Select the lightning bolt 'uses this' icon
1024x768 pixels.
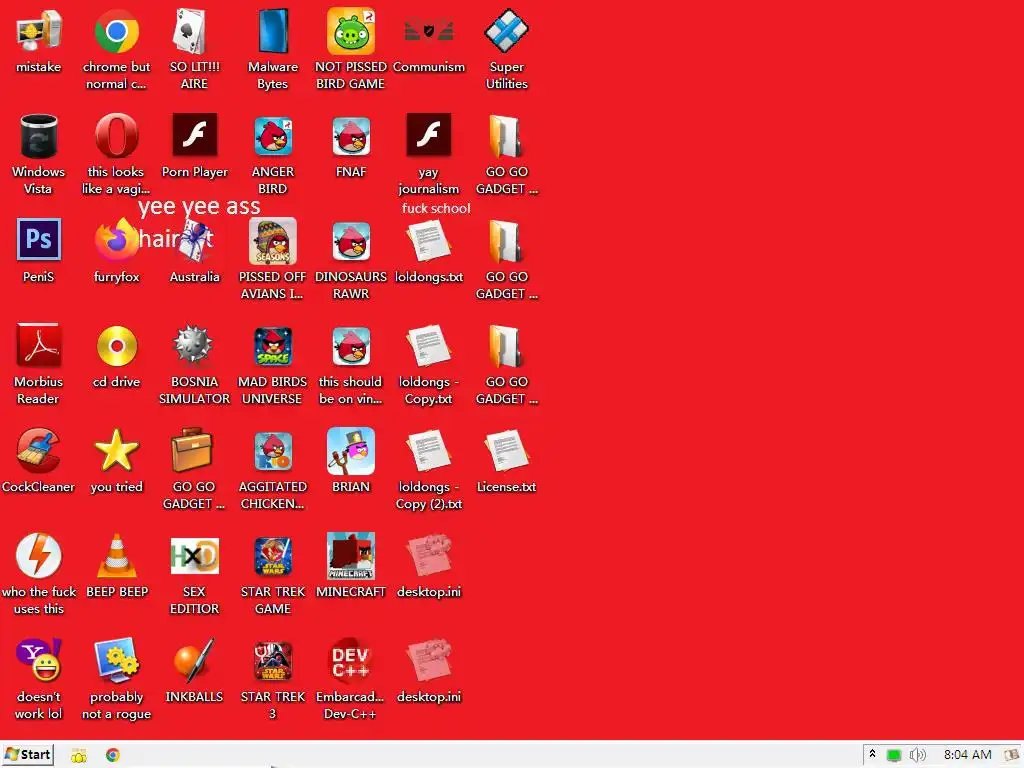39,556
